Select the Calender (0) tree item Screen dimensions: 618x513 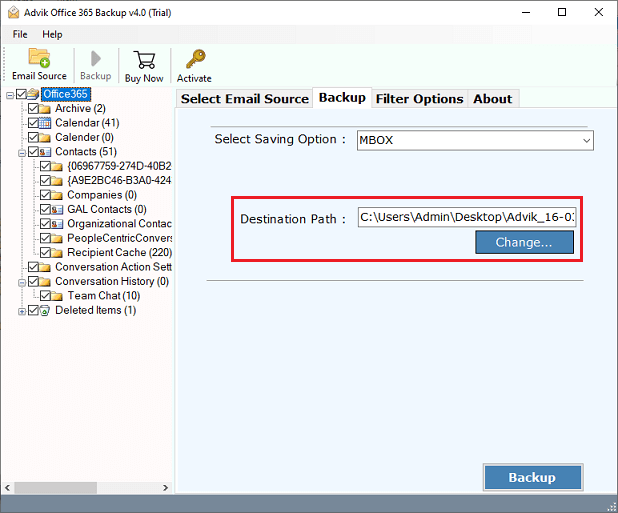[84, 138]
